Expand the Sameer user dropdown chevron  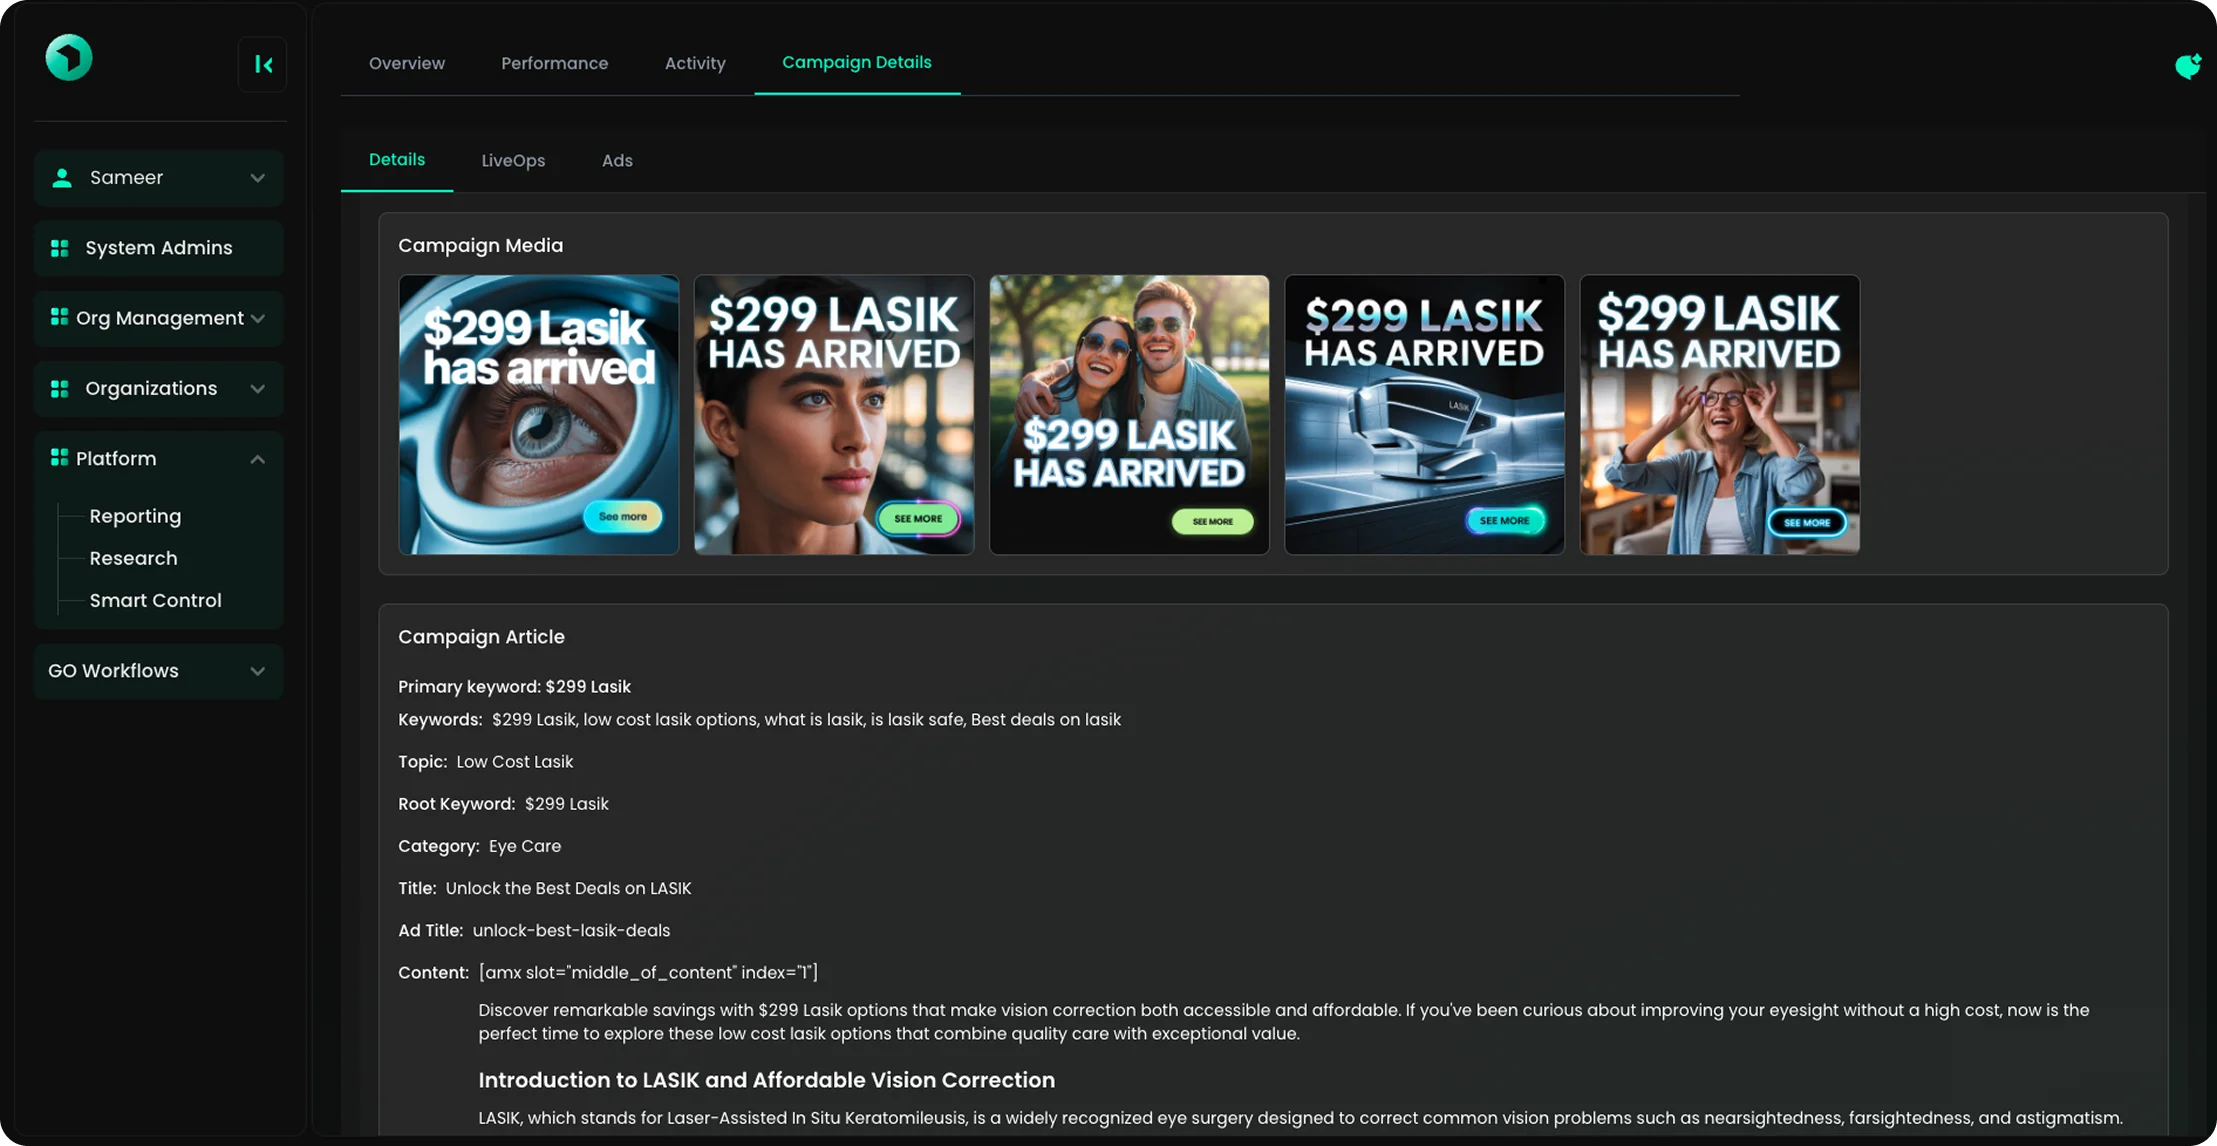(x=258, y=178)
